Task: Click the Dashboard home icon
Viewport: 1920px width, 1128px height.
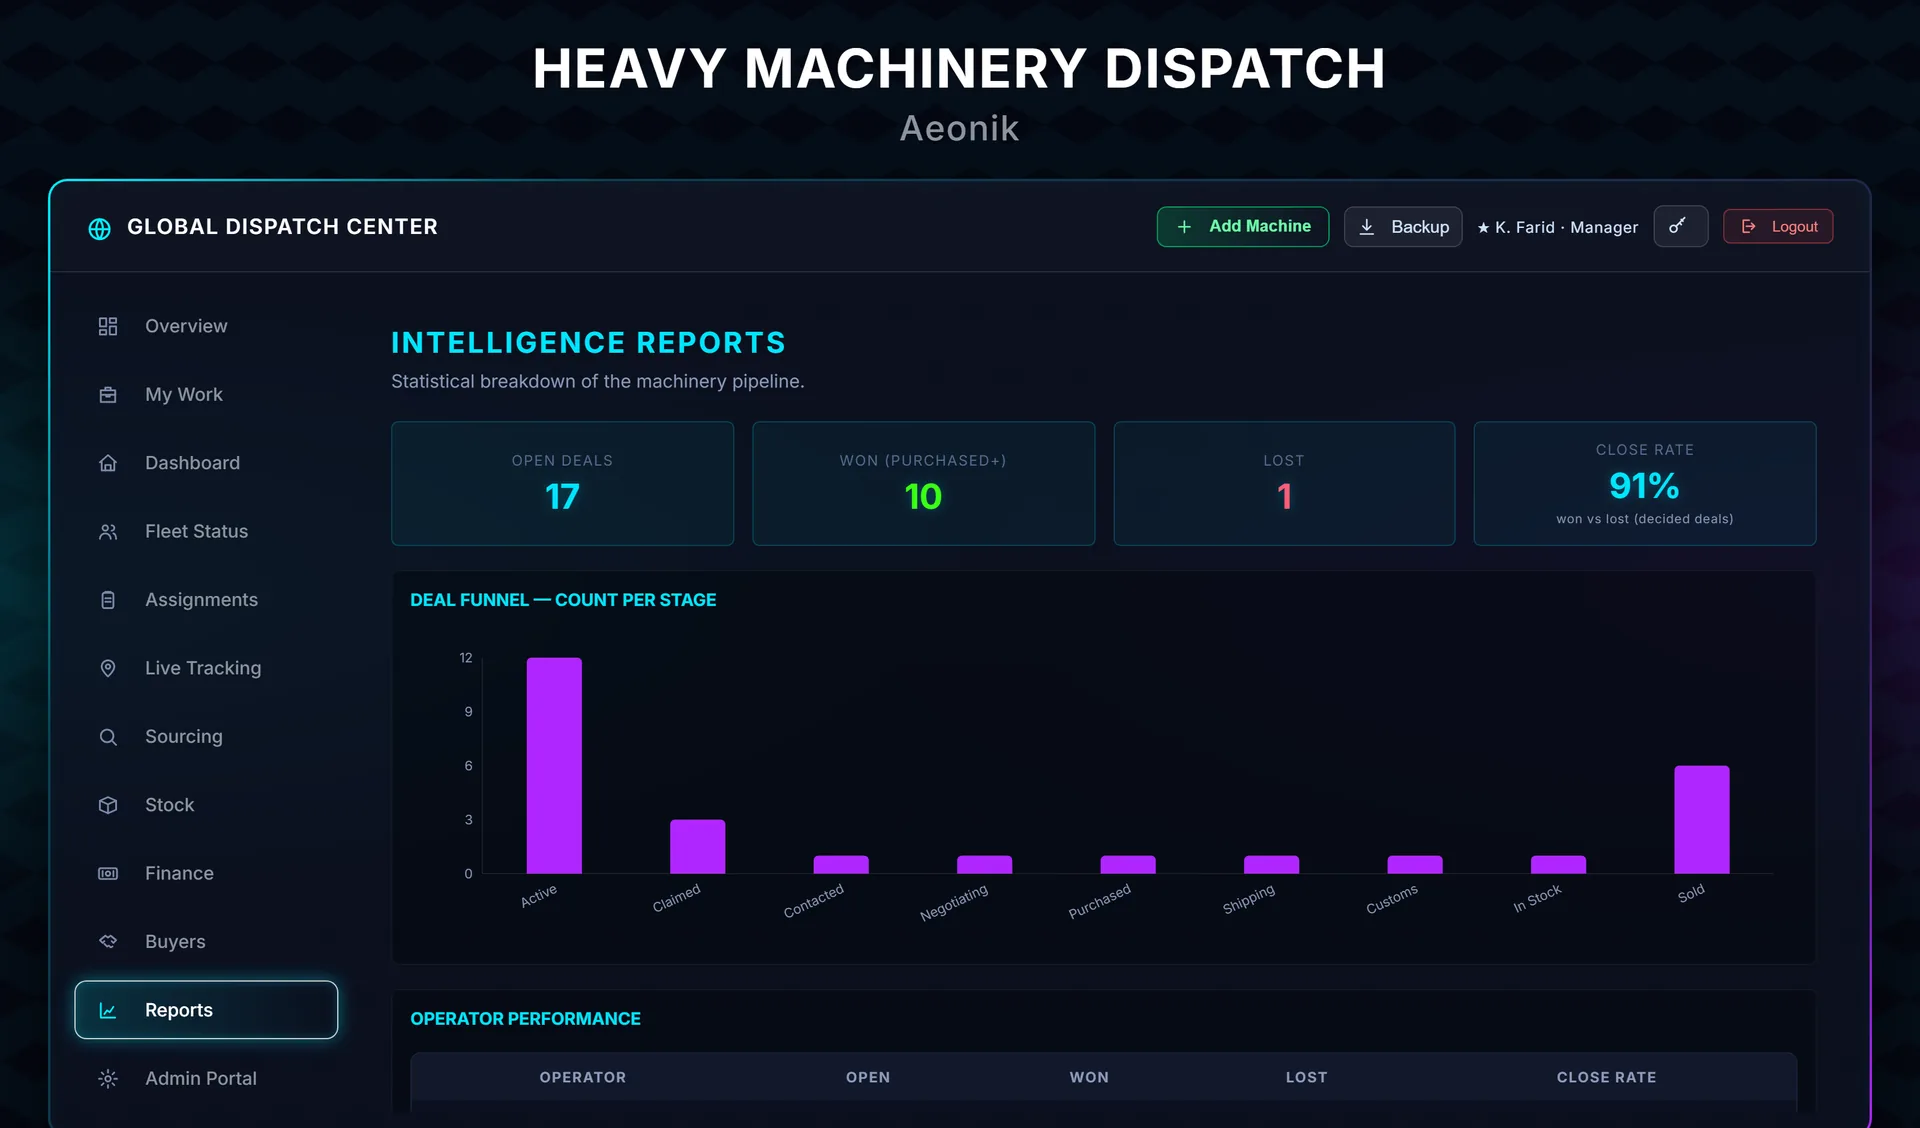Action: (x=108, y=463)
